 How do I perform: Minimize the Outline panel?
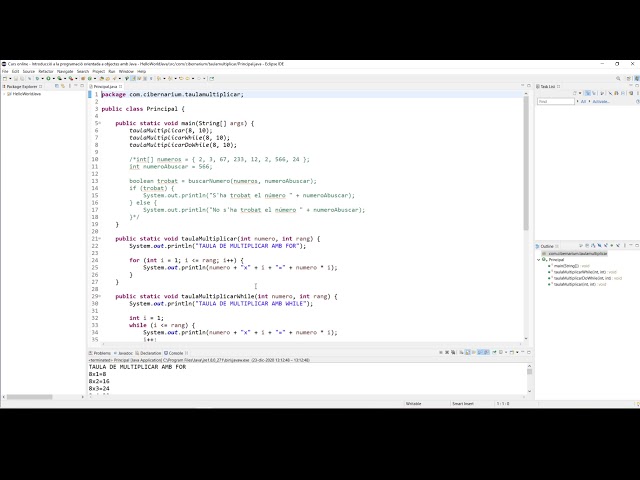[631, 245]
